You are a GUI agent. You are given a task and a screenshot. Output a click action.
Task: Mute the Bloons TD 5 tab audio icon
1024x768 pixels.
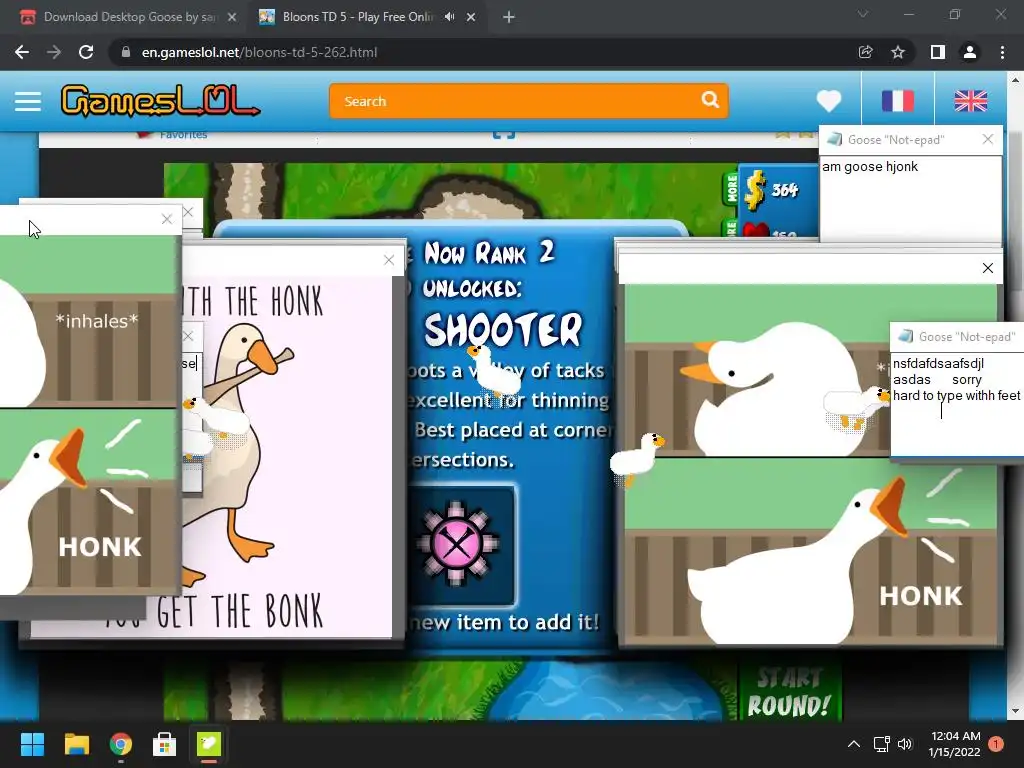(x=449, y=17)
